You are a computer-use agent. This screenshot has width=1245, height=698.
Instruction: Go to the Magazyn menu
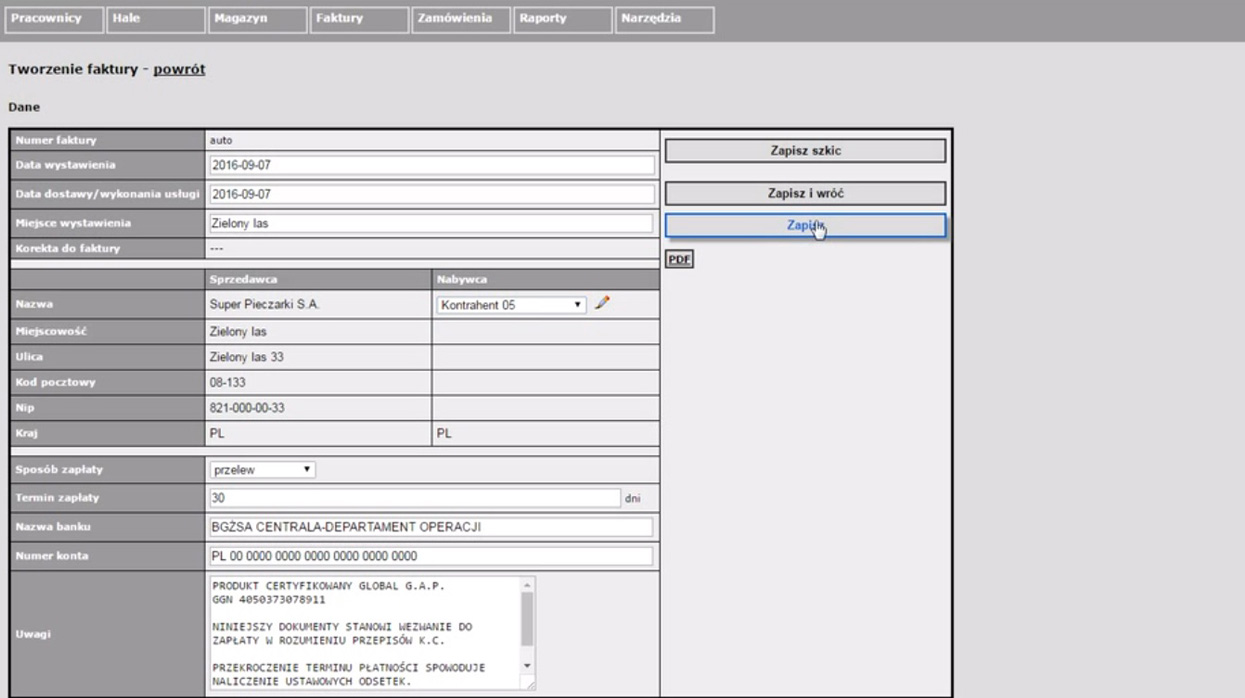257,20
